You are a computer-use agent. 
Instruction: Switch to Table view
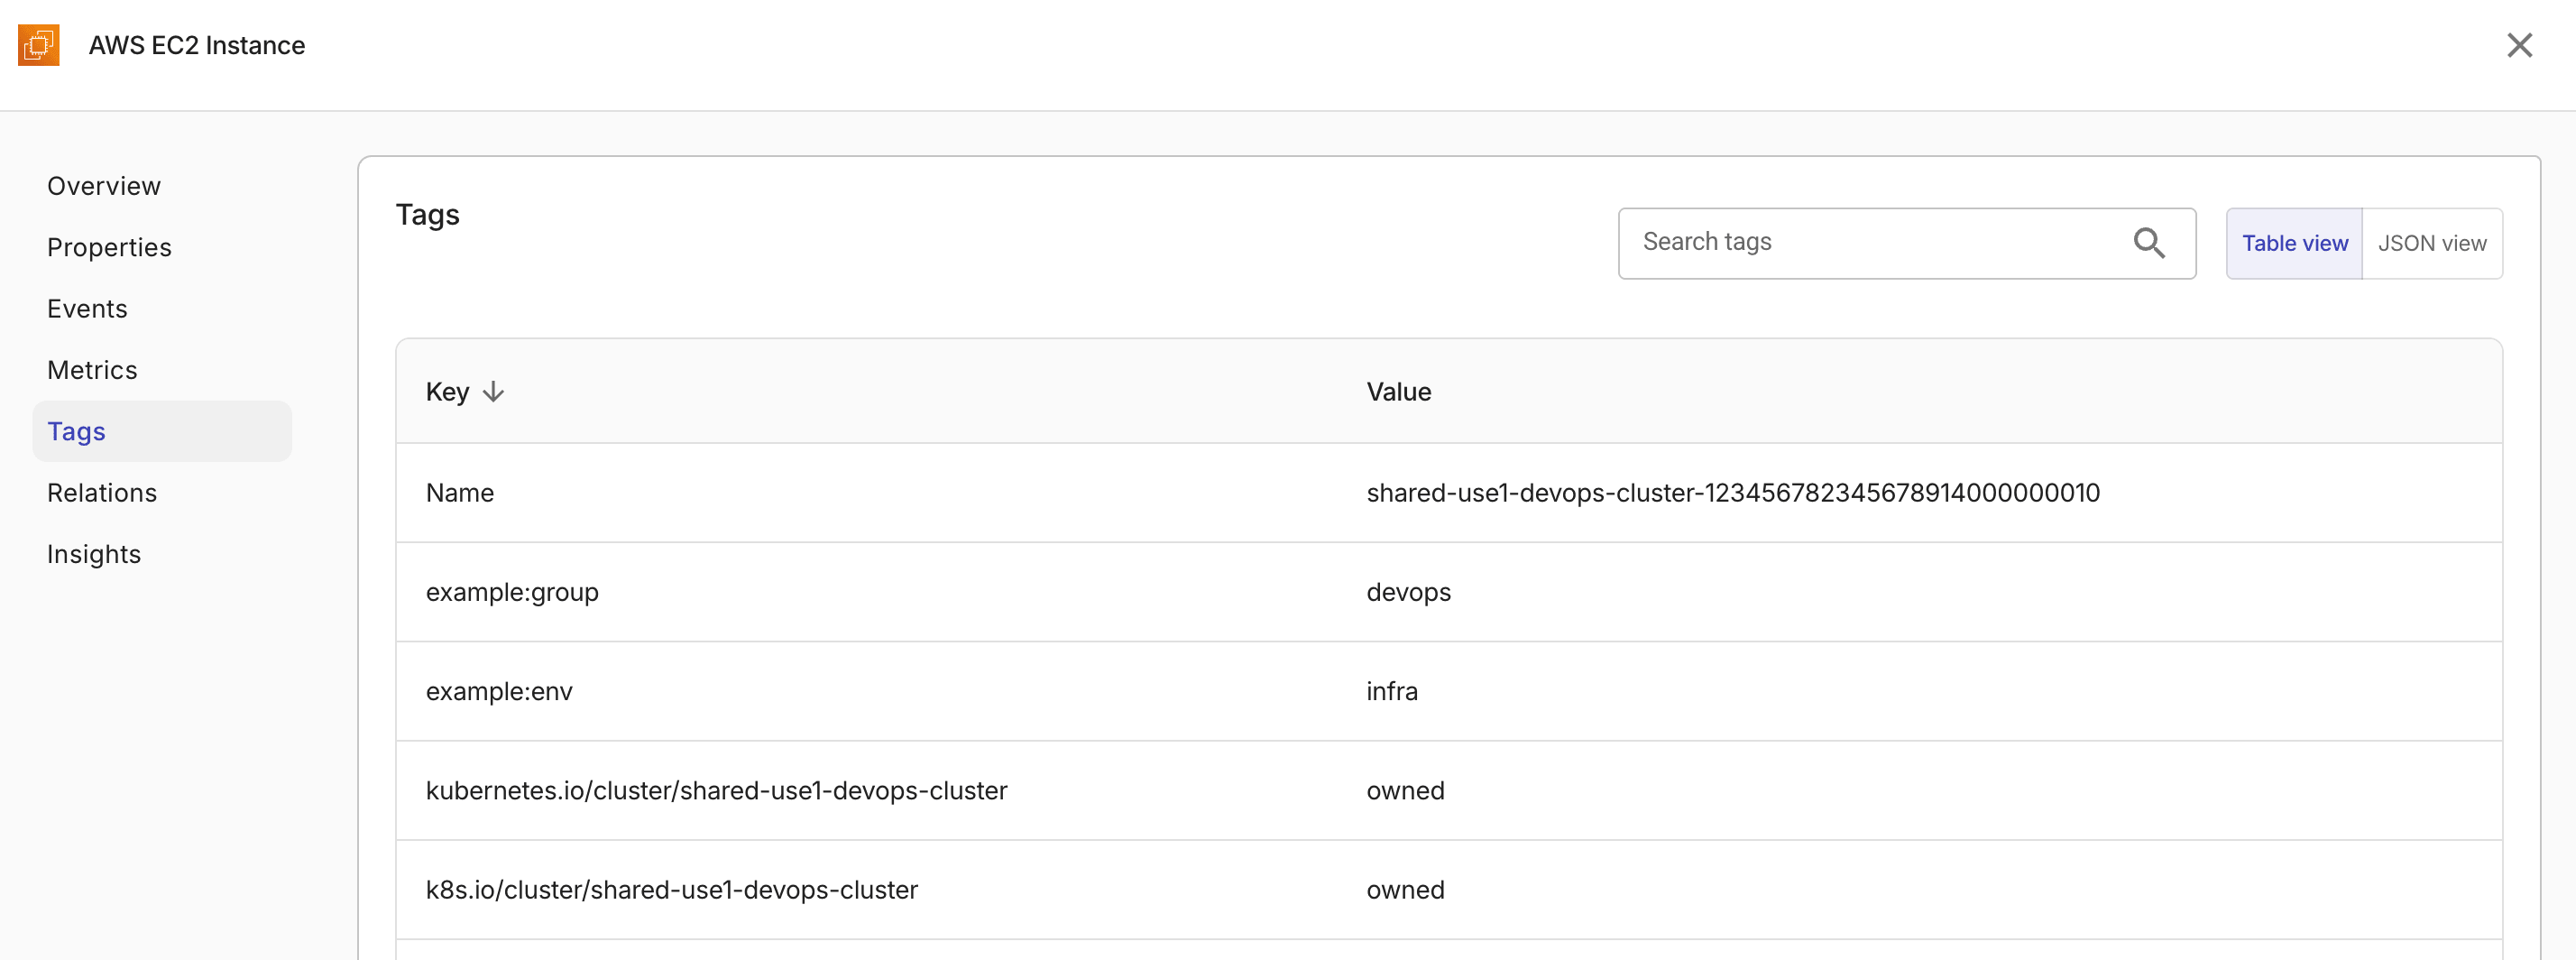2294,243
